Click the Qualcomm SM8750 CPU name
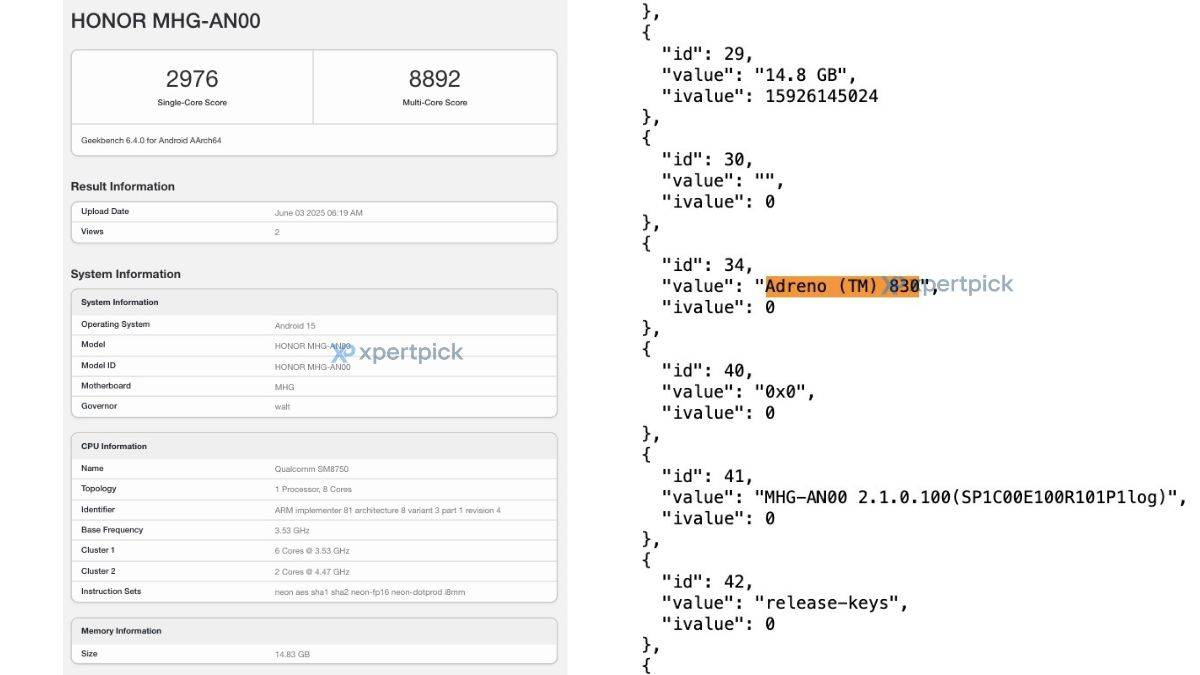Viewport: 1200px width, 675px height. point(311,469)
